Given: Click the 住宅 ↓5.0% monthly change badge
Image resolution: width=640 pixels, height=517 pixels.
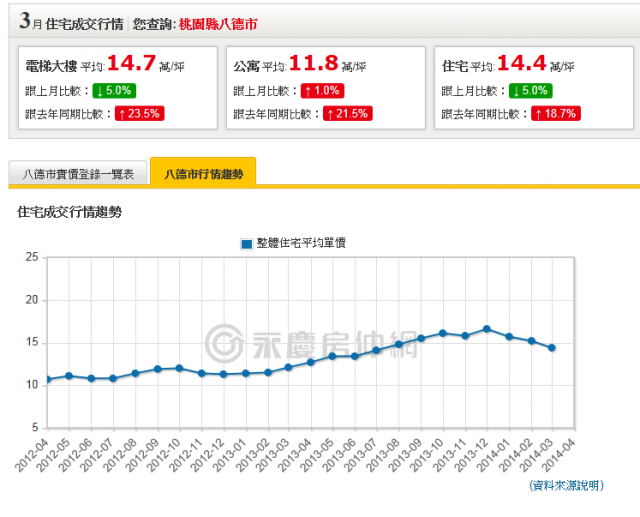Looking at the screenshot, I should click(x=531, y=91).
